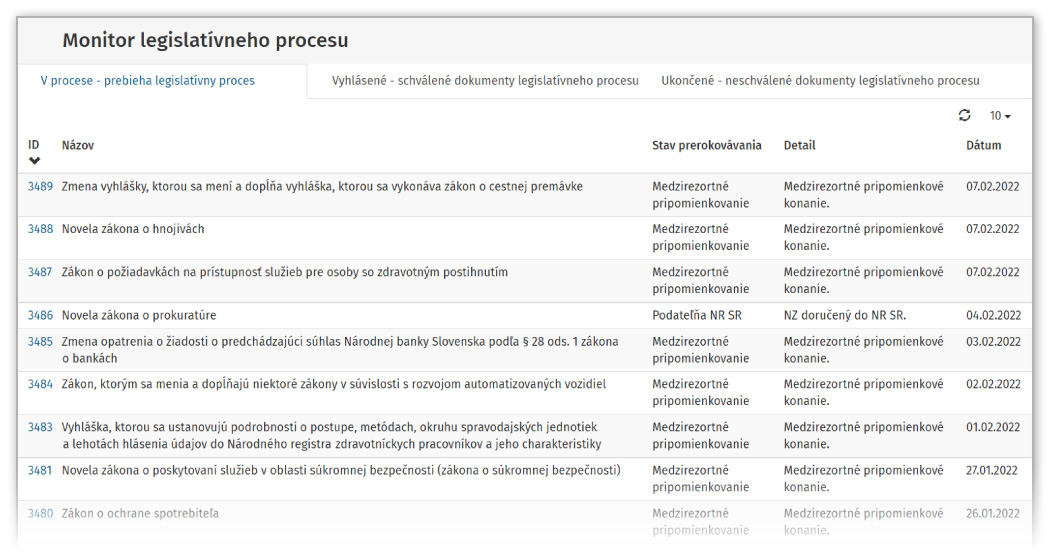
Task: Open the 'Vyhlásené - schválené dokumenty' tab
Action: coord(485,81)
